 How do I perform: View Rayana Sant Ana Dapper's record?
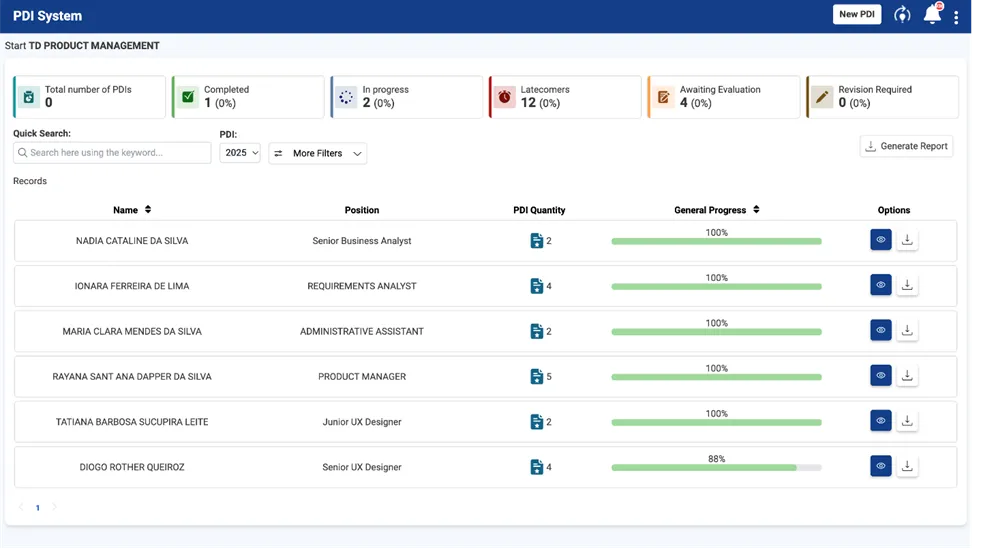coord(881,375)
